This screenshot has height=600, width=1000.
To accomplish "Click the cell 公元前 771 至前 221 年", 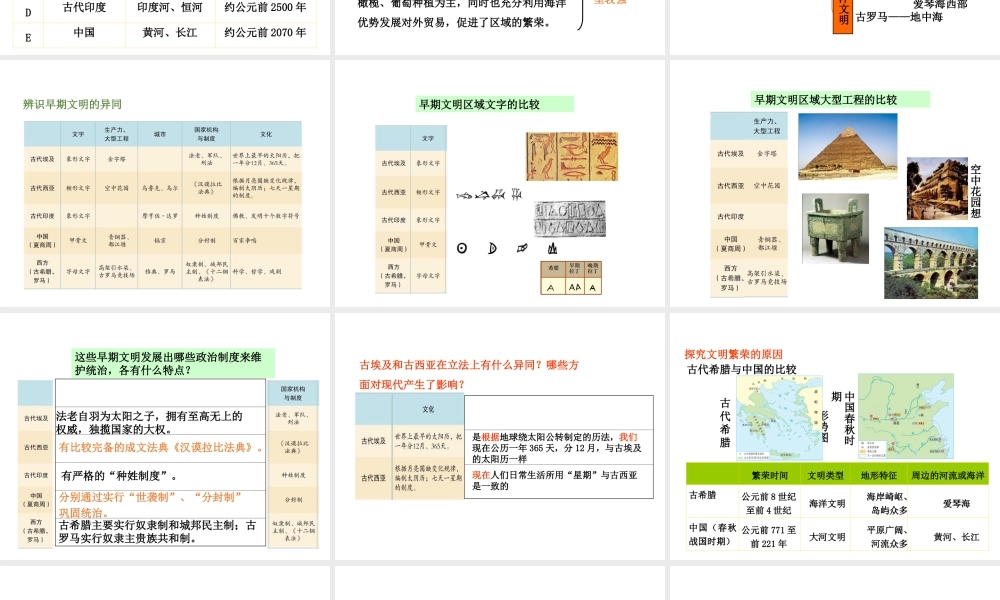I will 769,537.
